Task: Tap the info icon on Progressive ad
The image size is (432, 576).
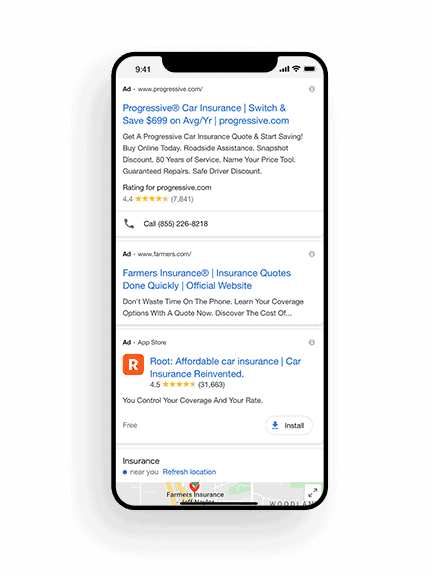Action: point(312,89)
